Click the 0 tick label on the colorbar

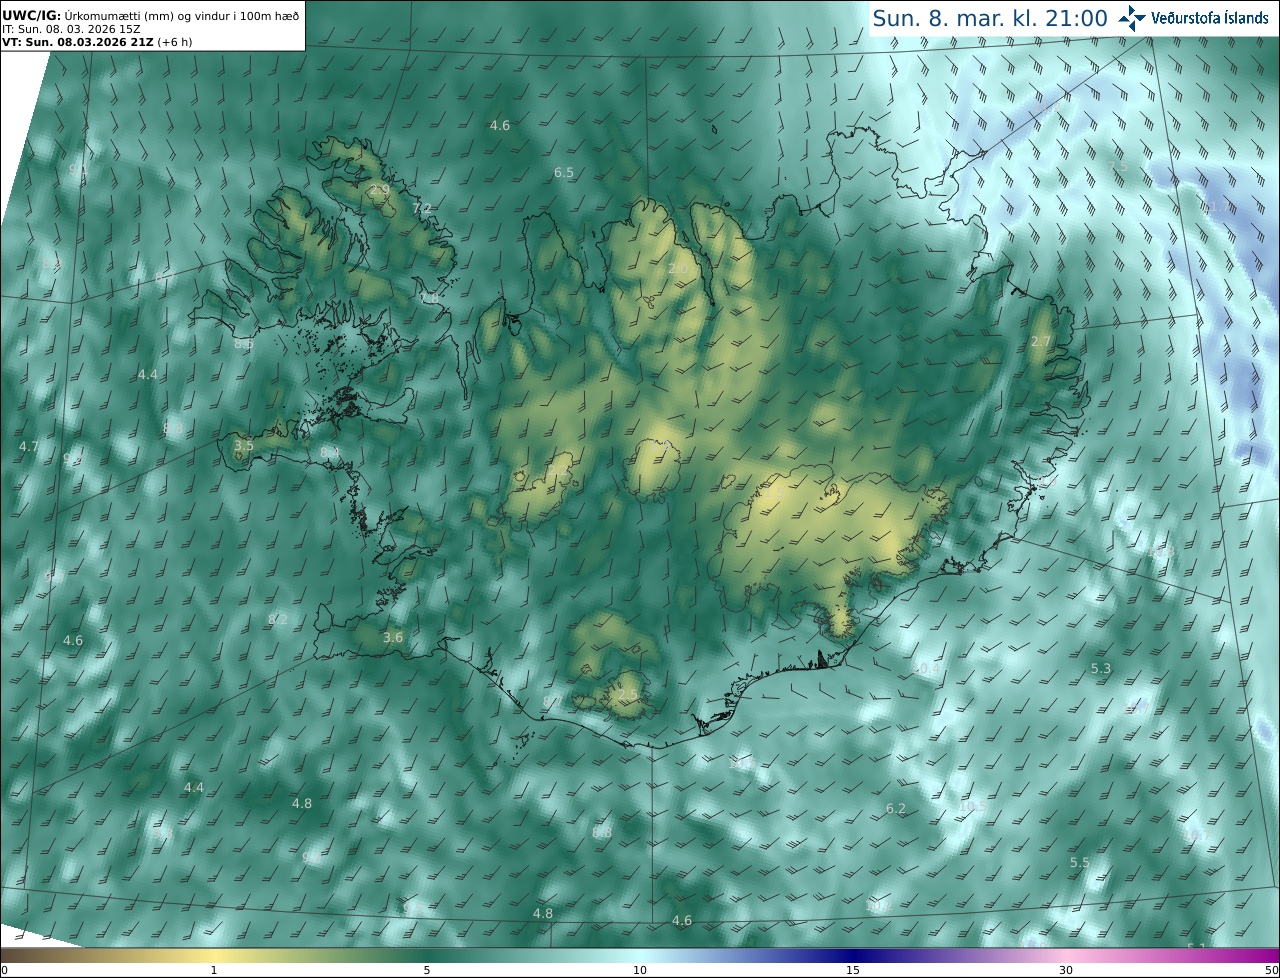tap(4, 970)
